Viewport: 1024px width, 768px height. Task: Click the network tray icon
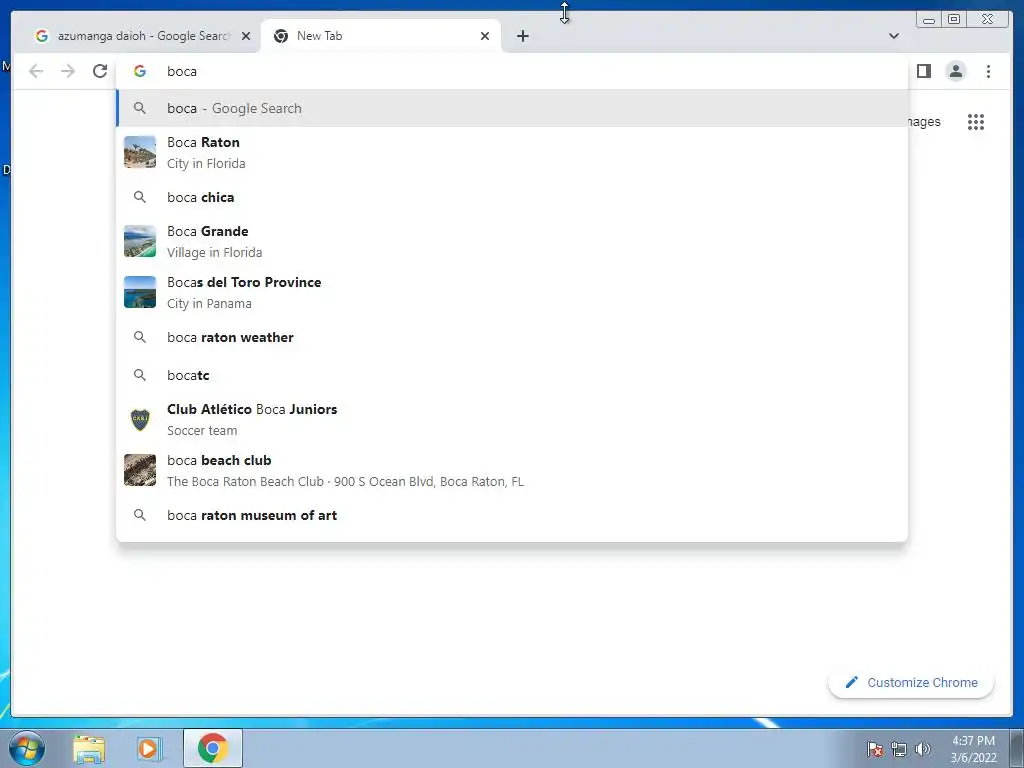pyautogui.click(x=899, y=749)
